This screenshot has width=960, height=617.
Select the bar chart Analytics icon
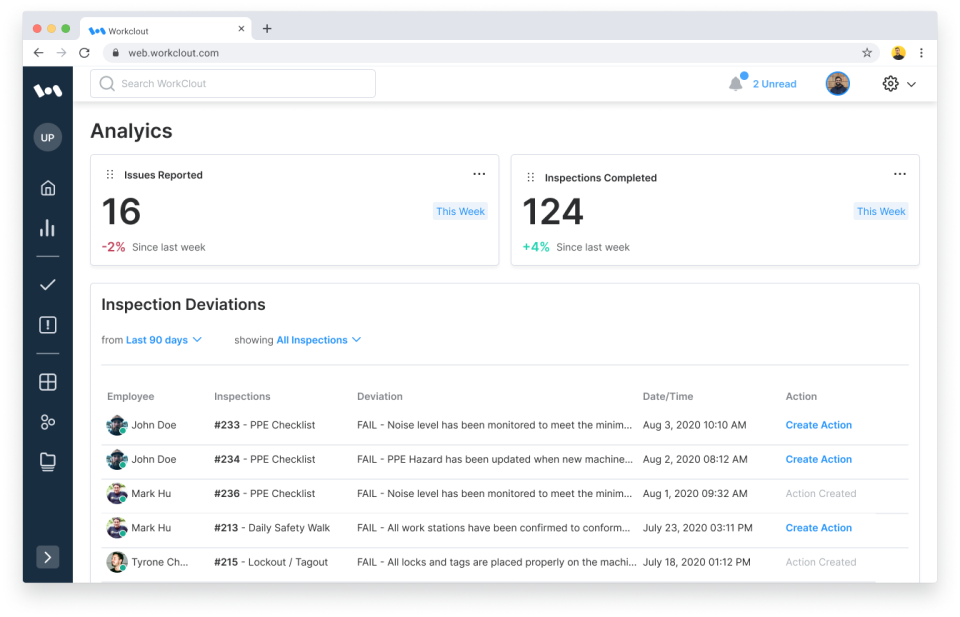click(x=47, y=227)
